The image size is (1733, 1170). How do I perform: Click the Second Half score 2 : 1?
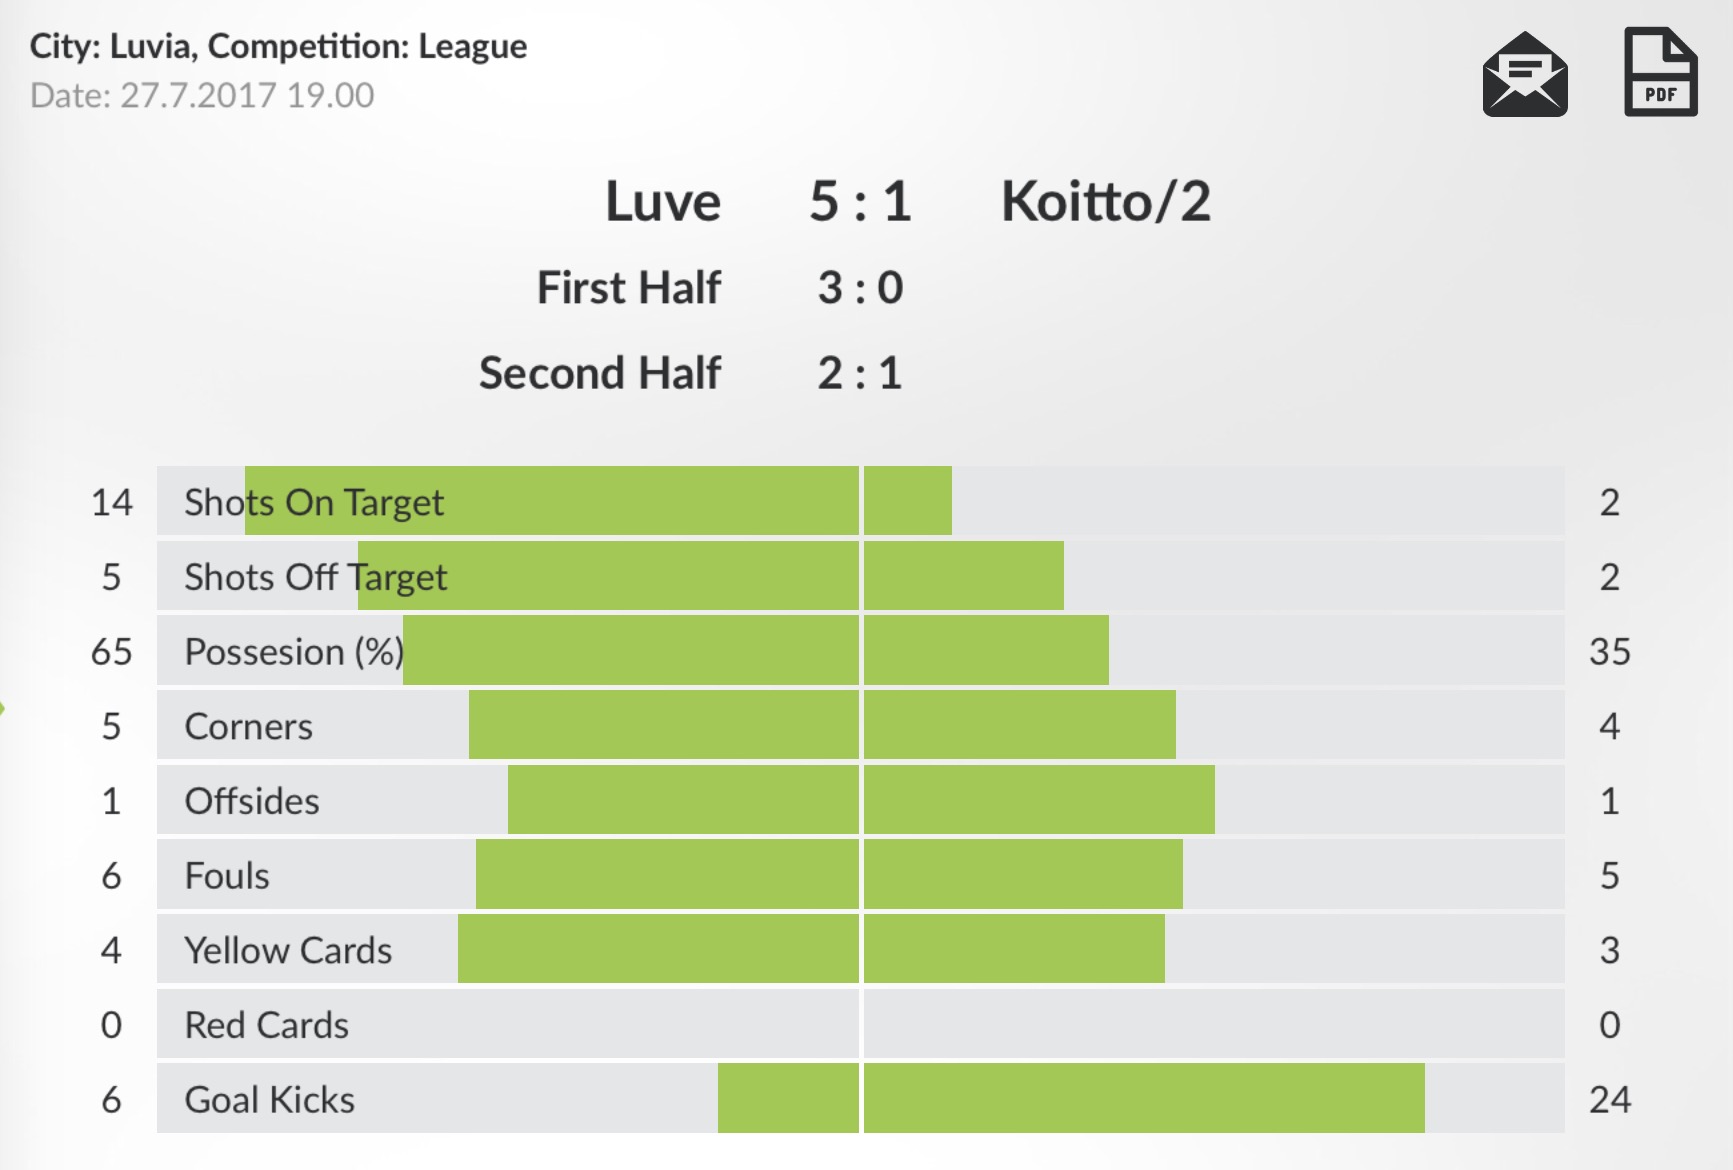click(860, 374)
